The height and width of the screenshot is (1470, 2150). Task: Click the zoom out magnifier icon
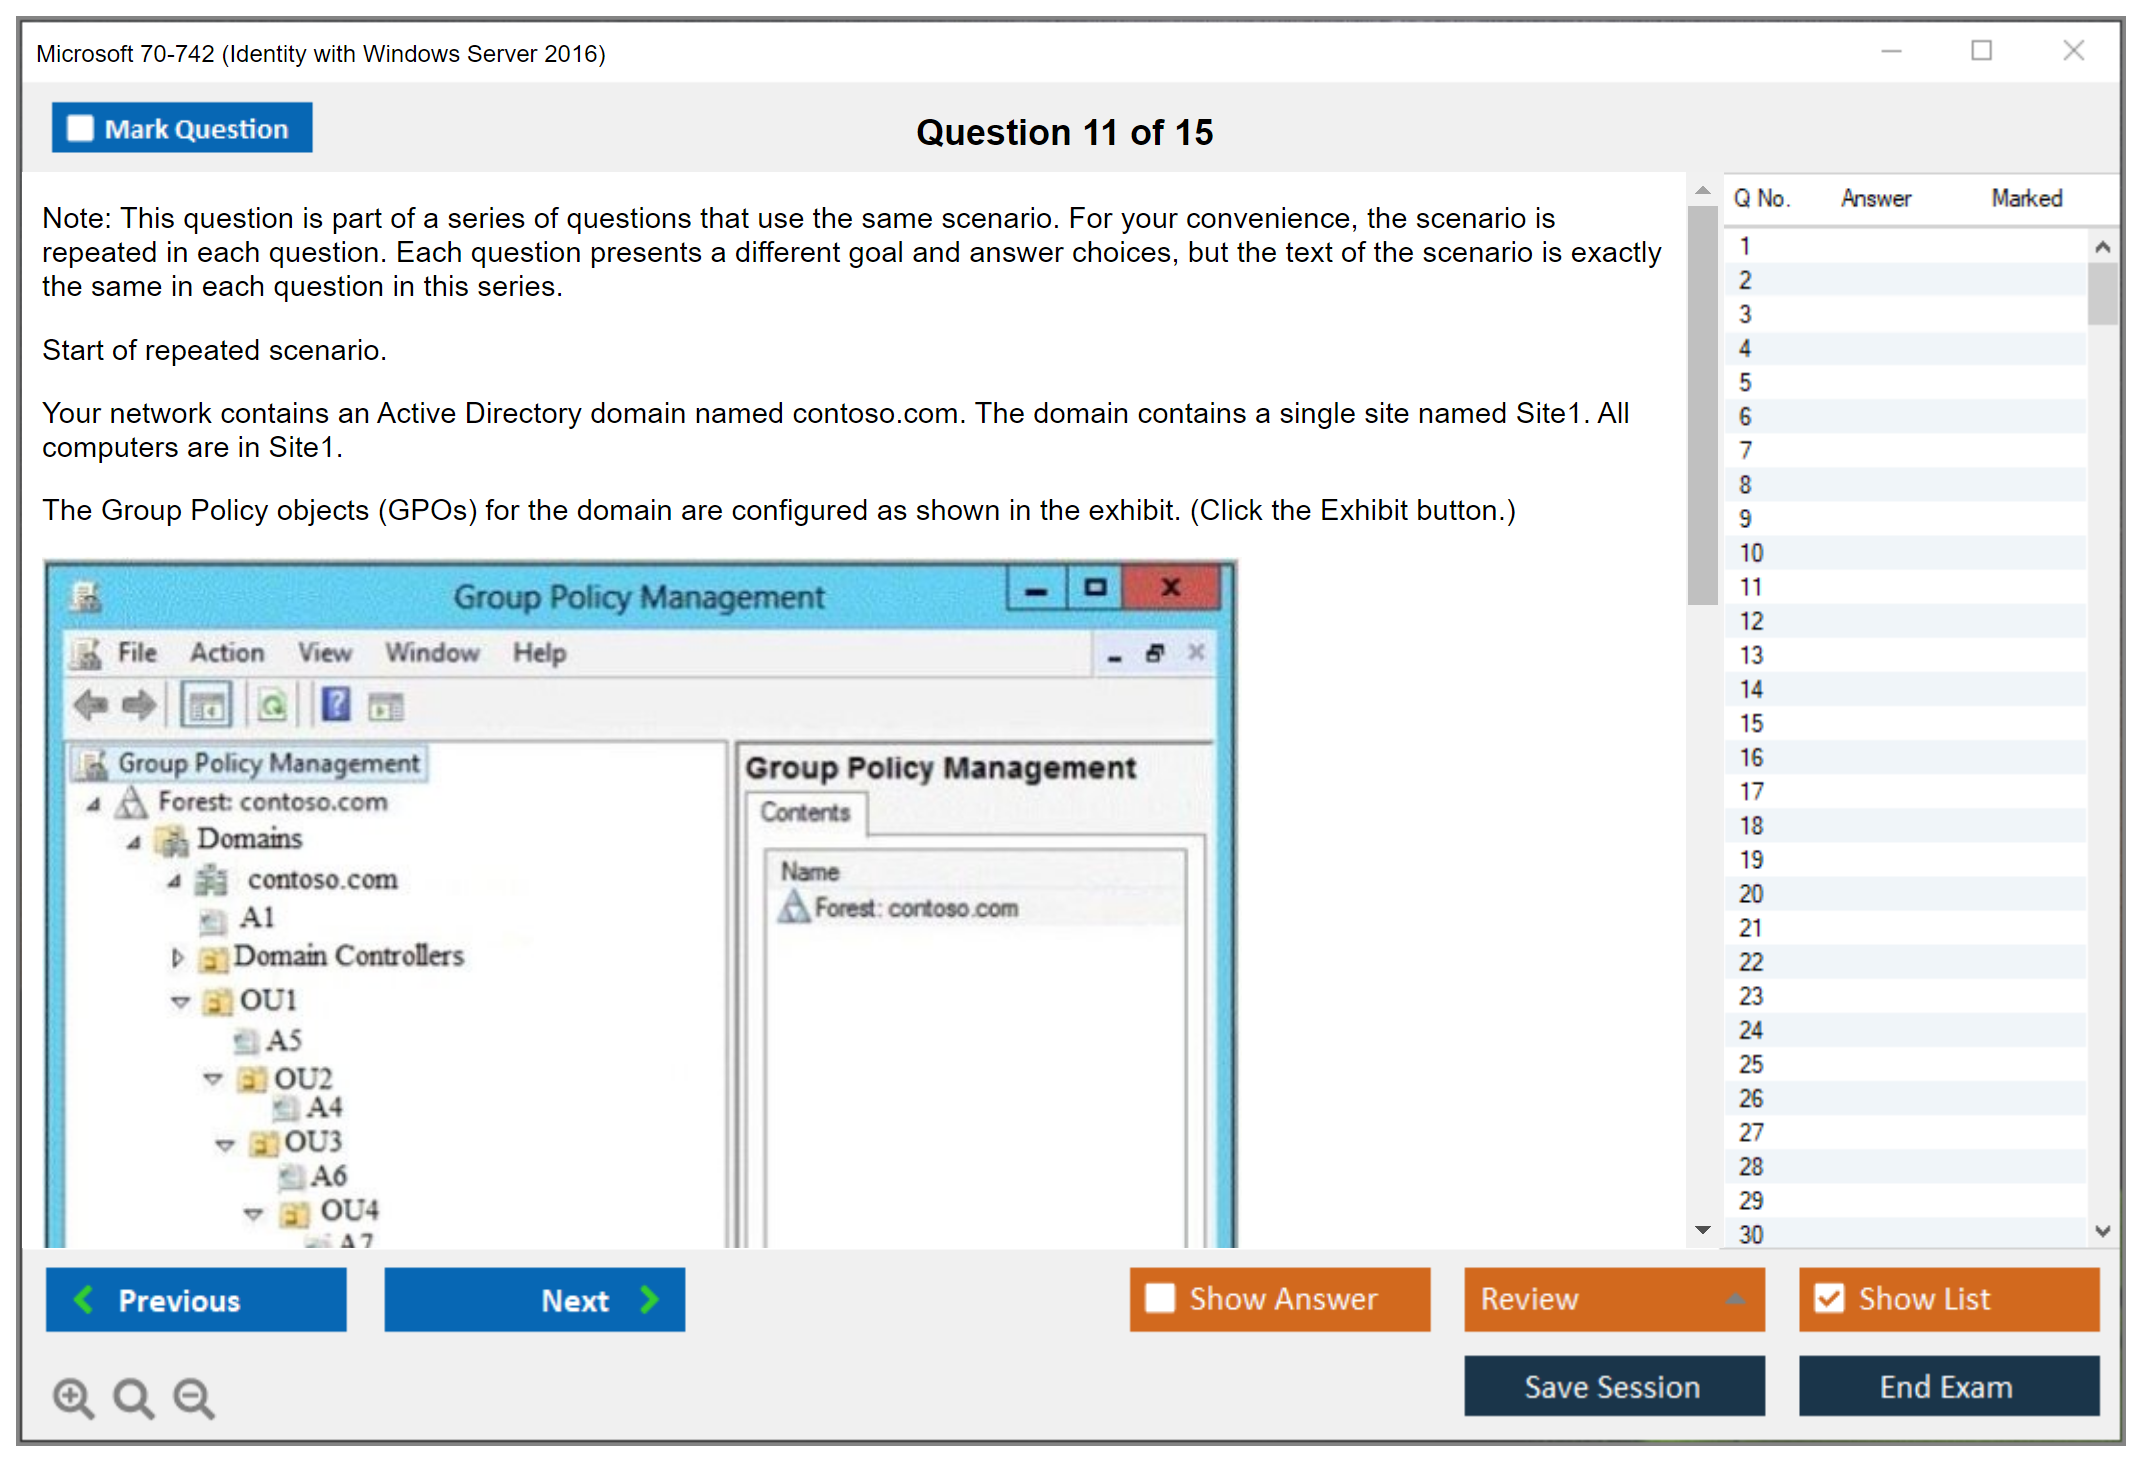[x=193, y=1397]
